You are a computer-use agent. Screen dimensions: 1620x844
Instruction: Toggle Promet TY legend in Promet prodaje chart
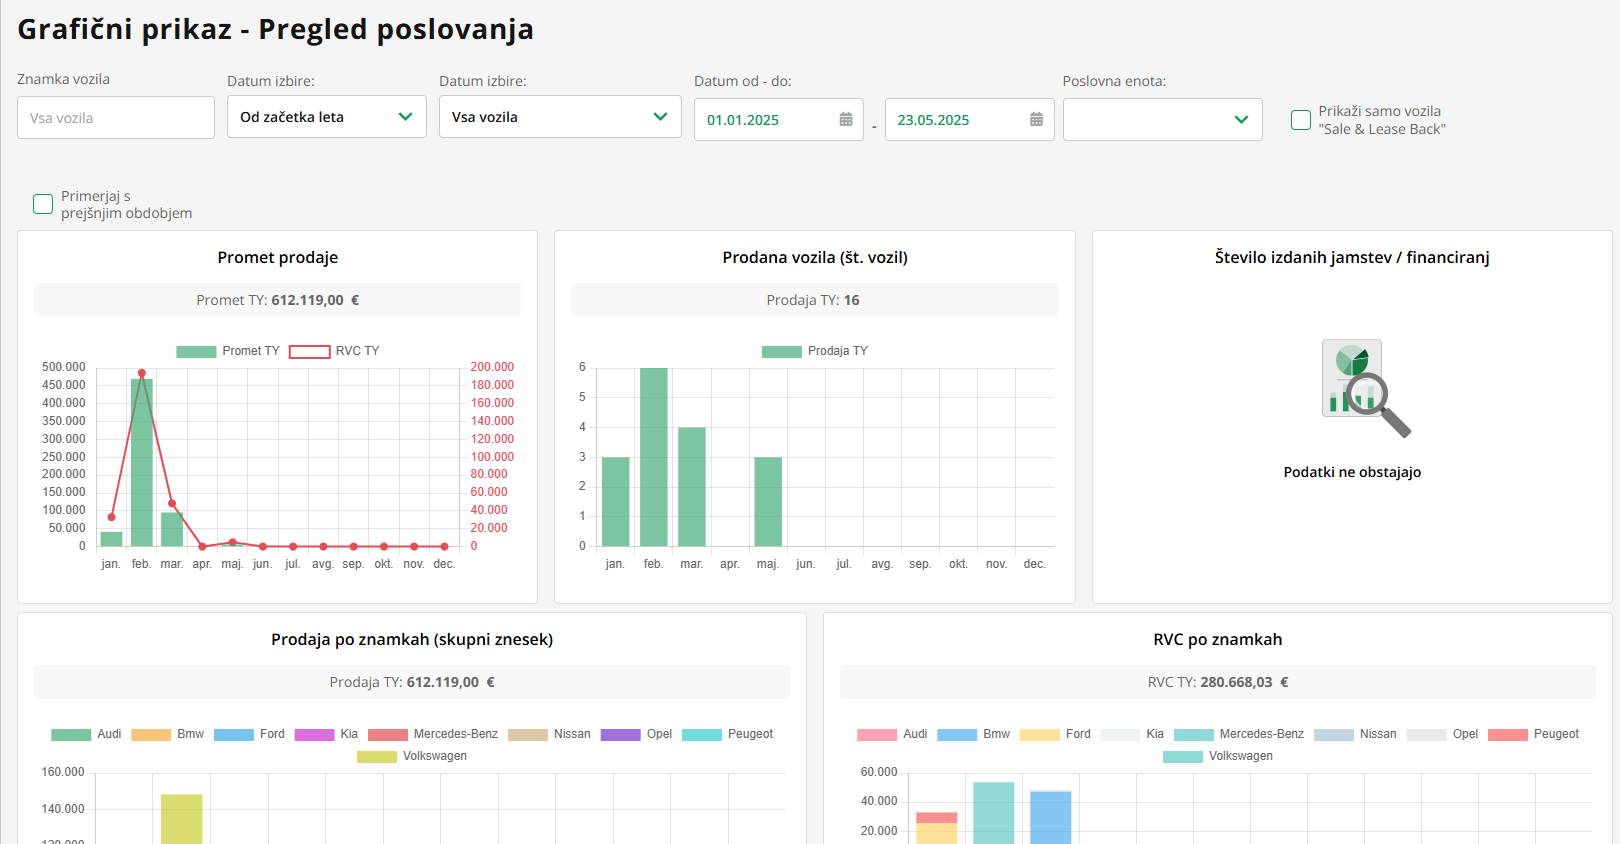228,351
